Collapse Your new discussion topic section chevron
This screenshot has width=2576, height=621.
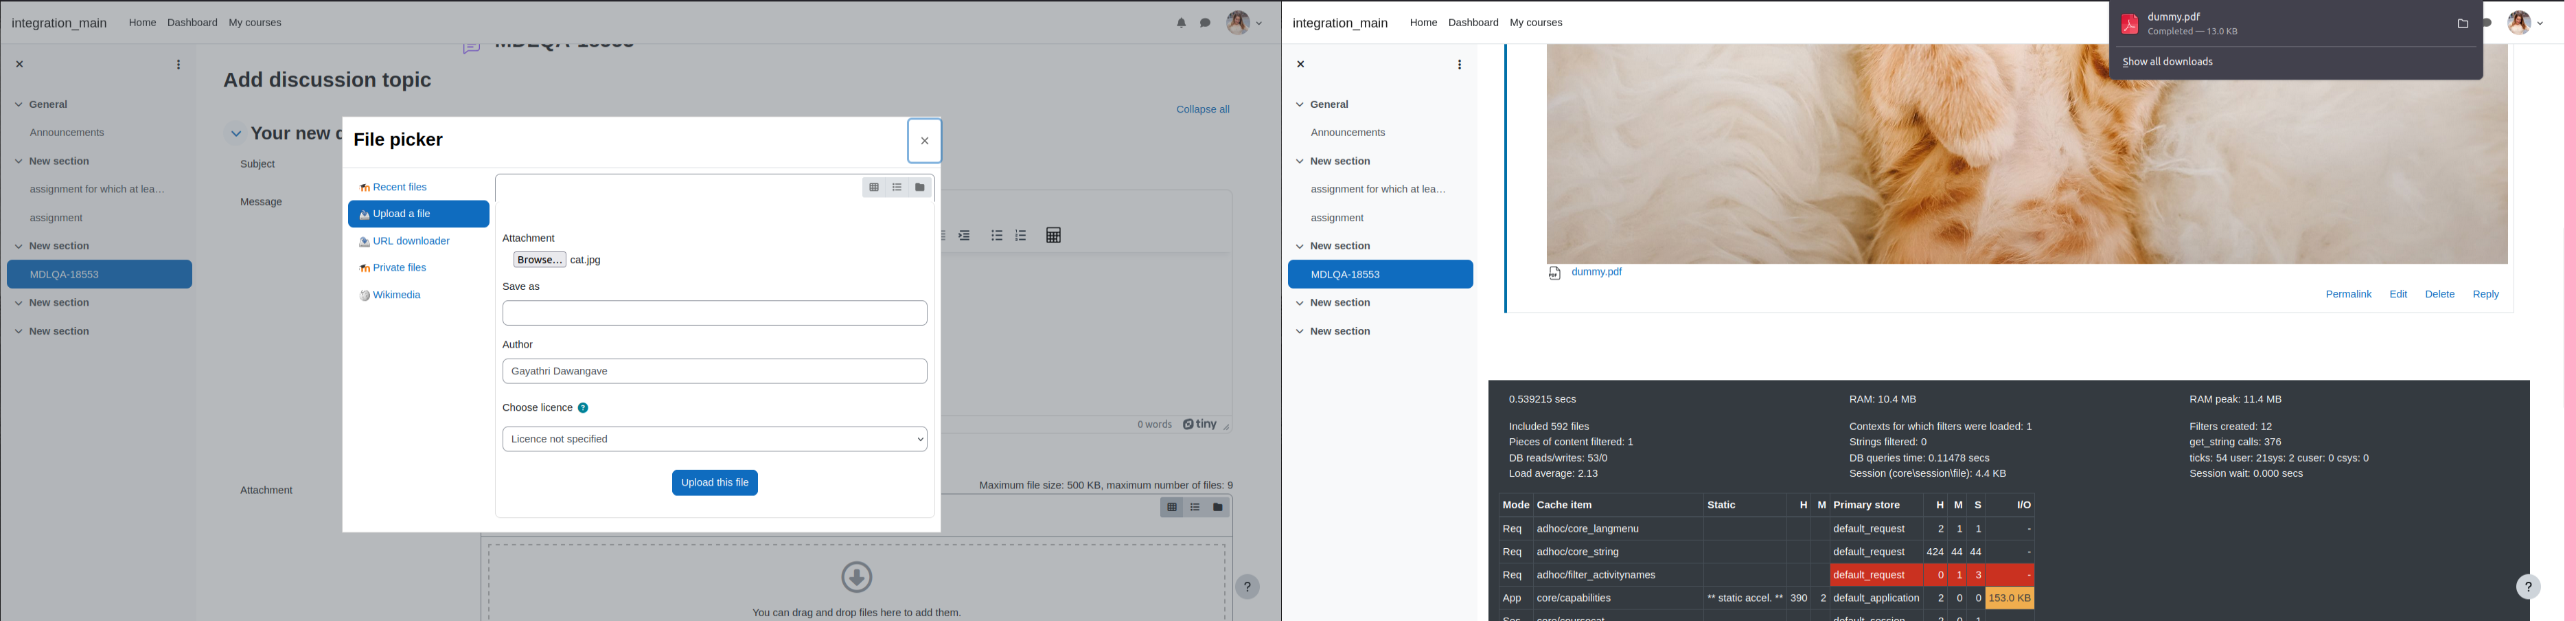pos(235,134)
